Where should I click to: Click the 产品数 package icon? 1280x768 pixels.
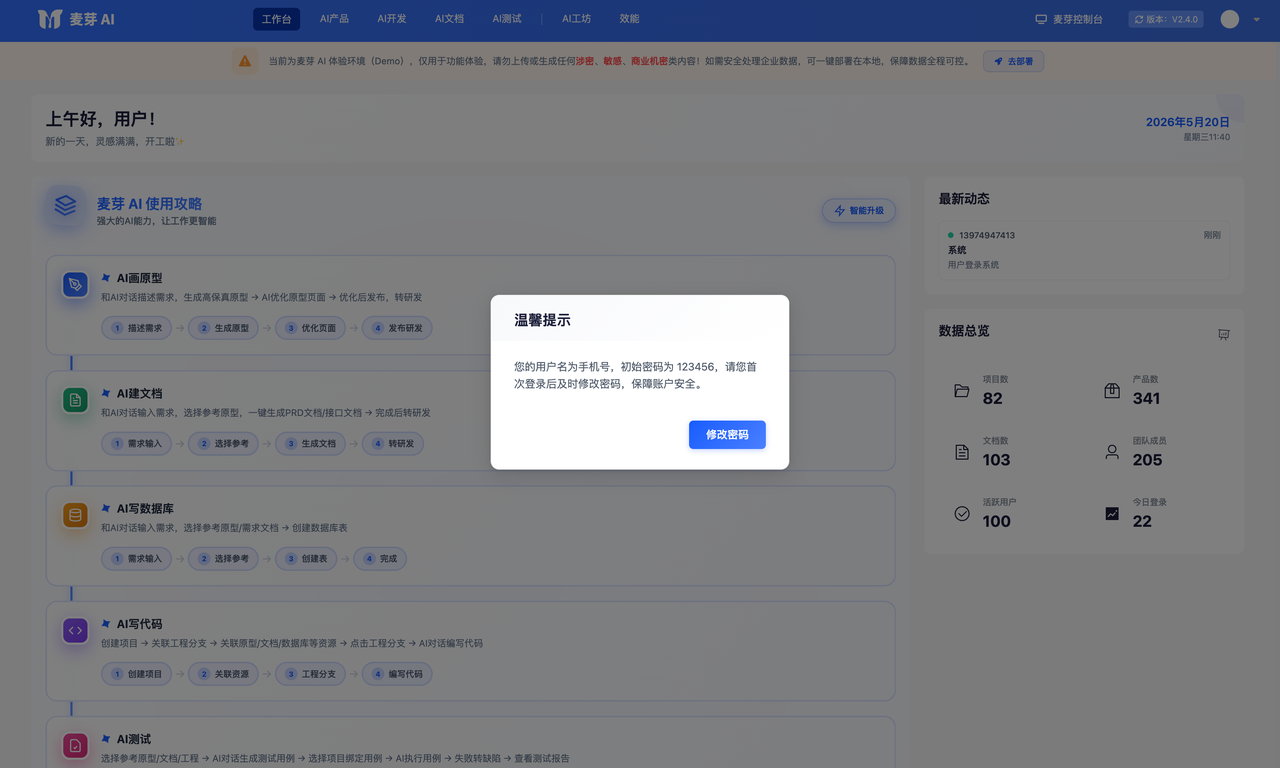coord(1112,391)
